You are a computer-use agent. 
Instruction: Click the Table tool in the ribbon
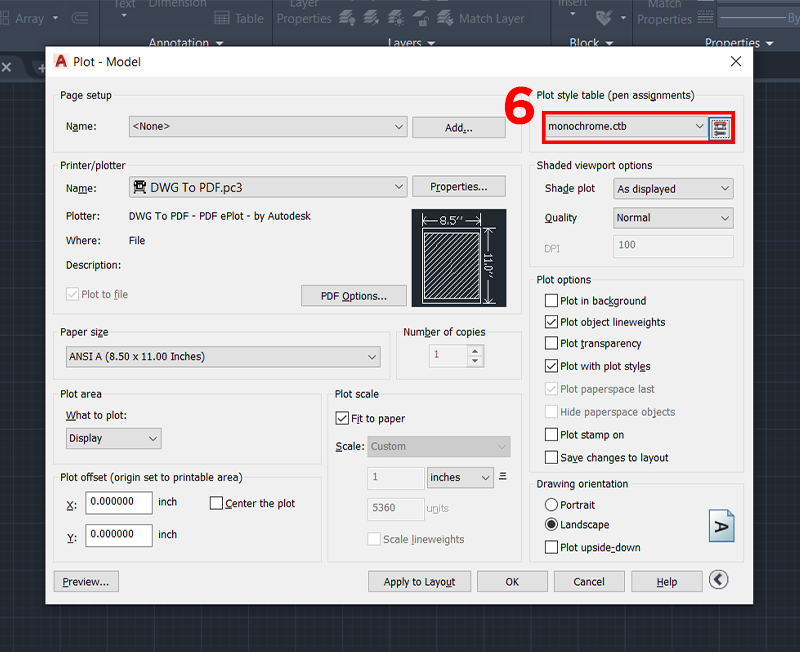[x=240, y=18]
